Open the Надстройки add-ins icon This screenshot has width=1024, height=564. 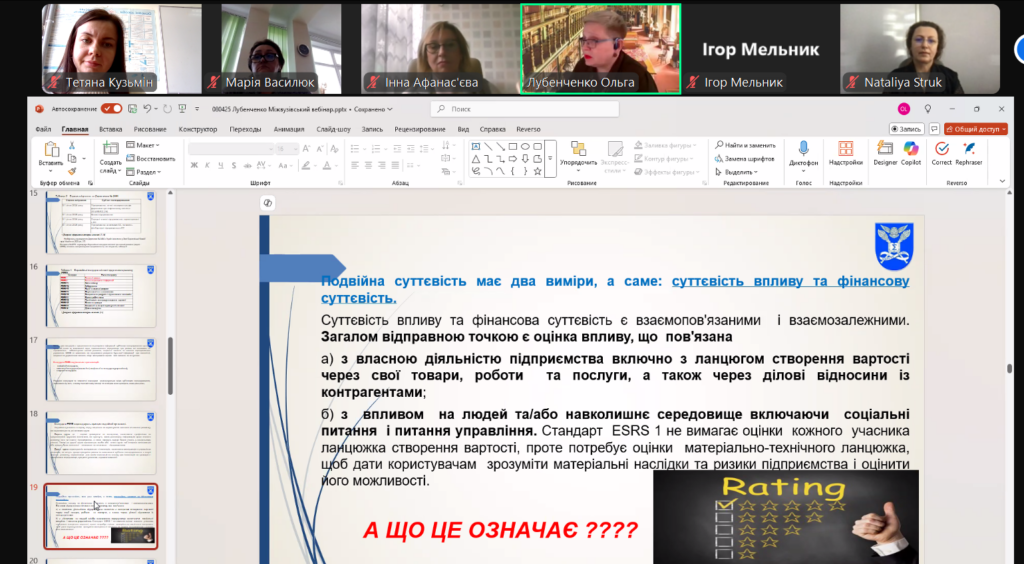(846, 153)
